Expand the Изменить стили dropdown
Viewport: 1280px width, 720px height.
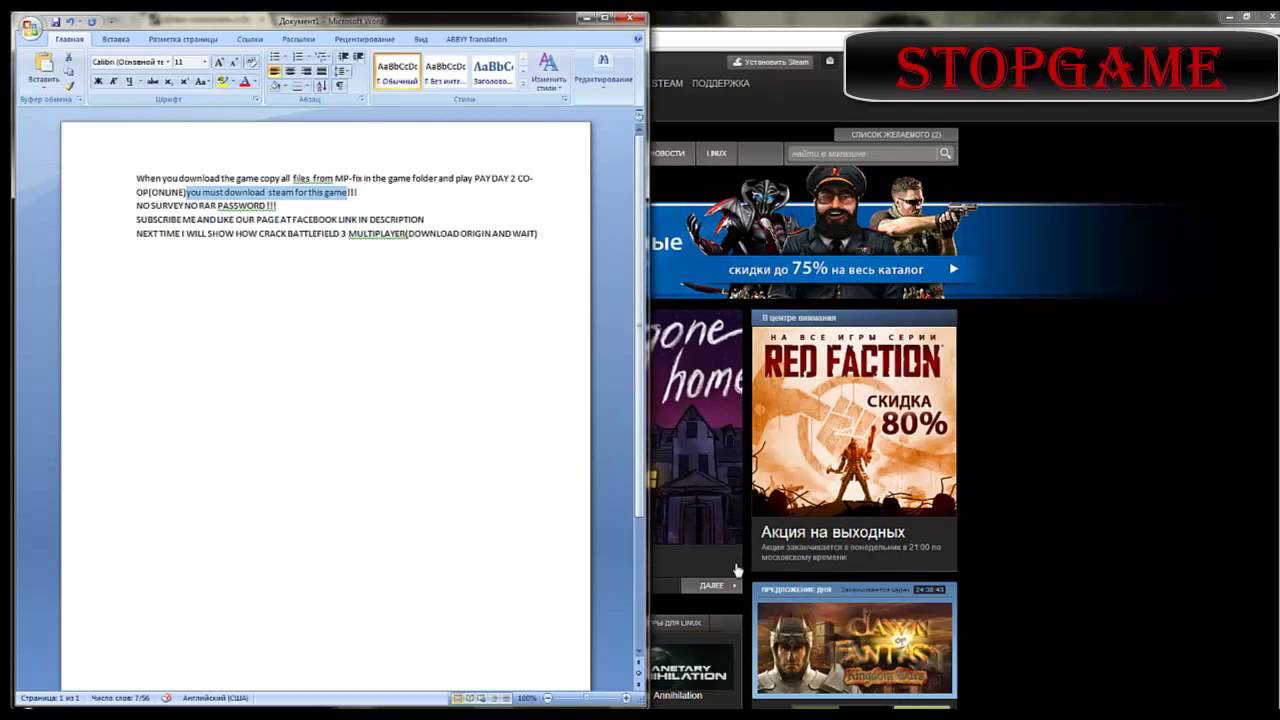coord(548,71)
